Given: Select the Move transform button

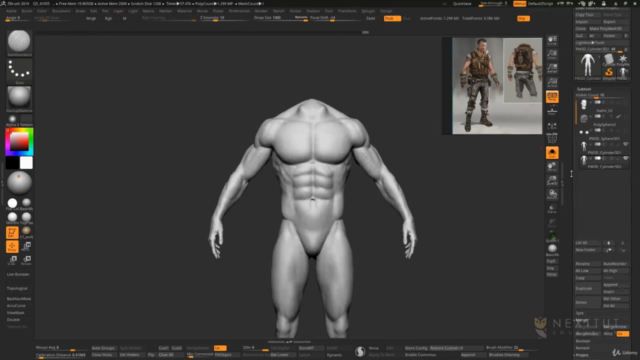Looking at the screenshot, I should tap(27, 246).
